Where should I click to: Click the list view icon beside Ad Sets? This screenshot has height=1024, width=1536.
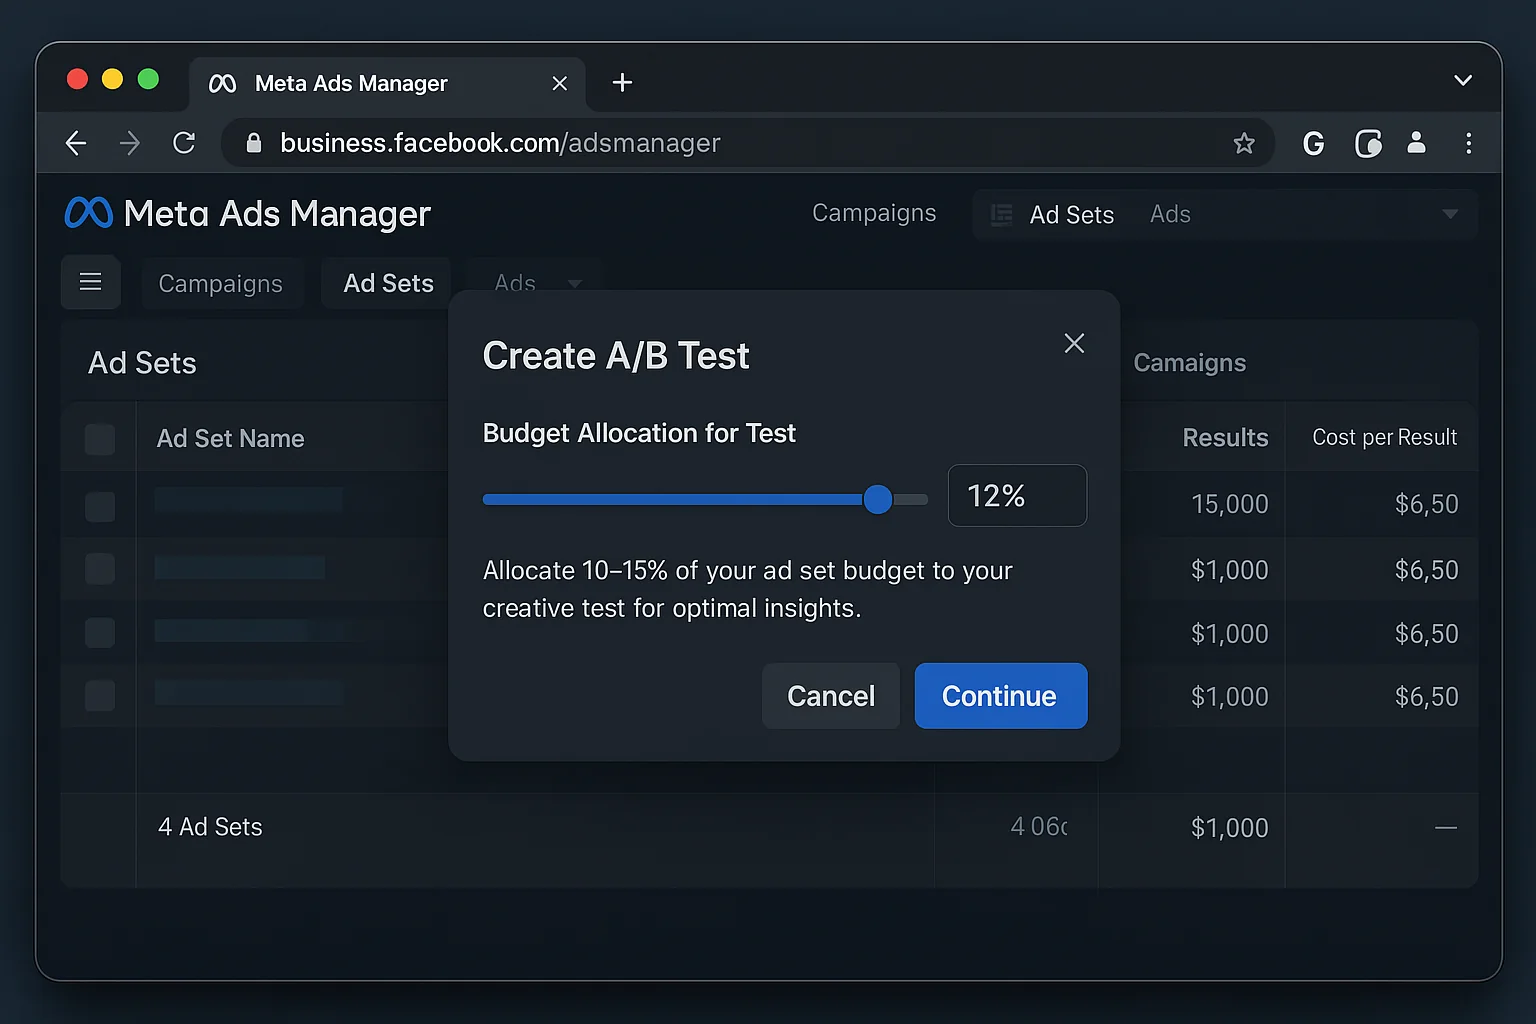pyautogui.click(x=1000, y=214)
